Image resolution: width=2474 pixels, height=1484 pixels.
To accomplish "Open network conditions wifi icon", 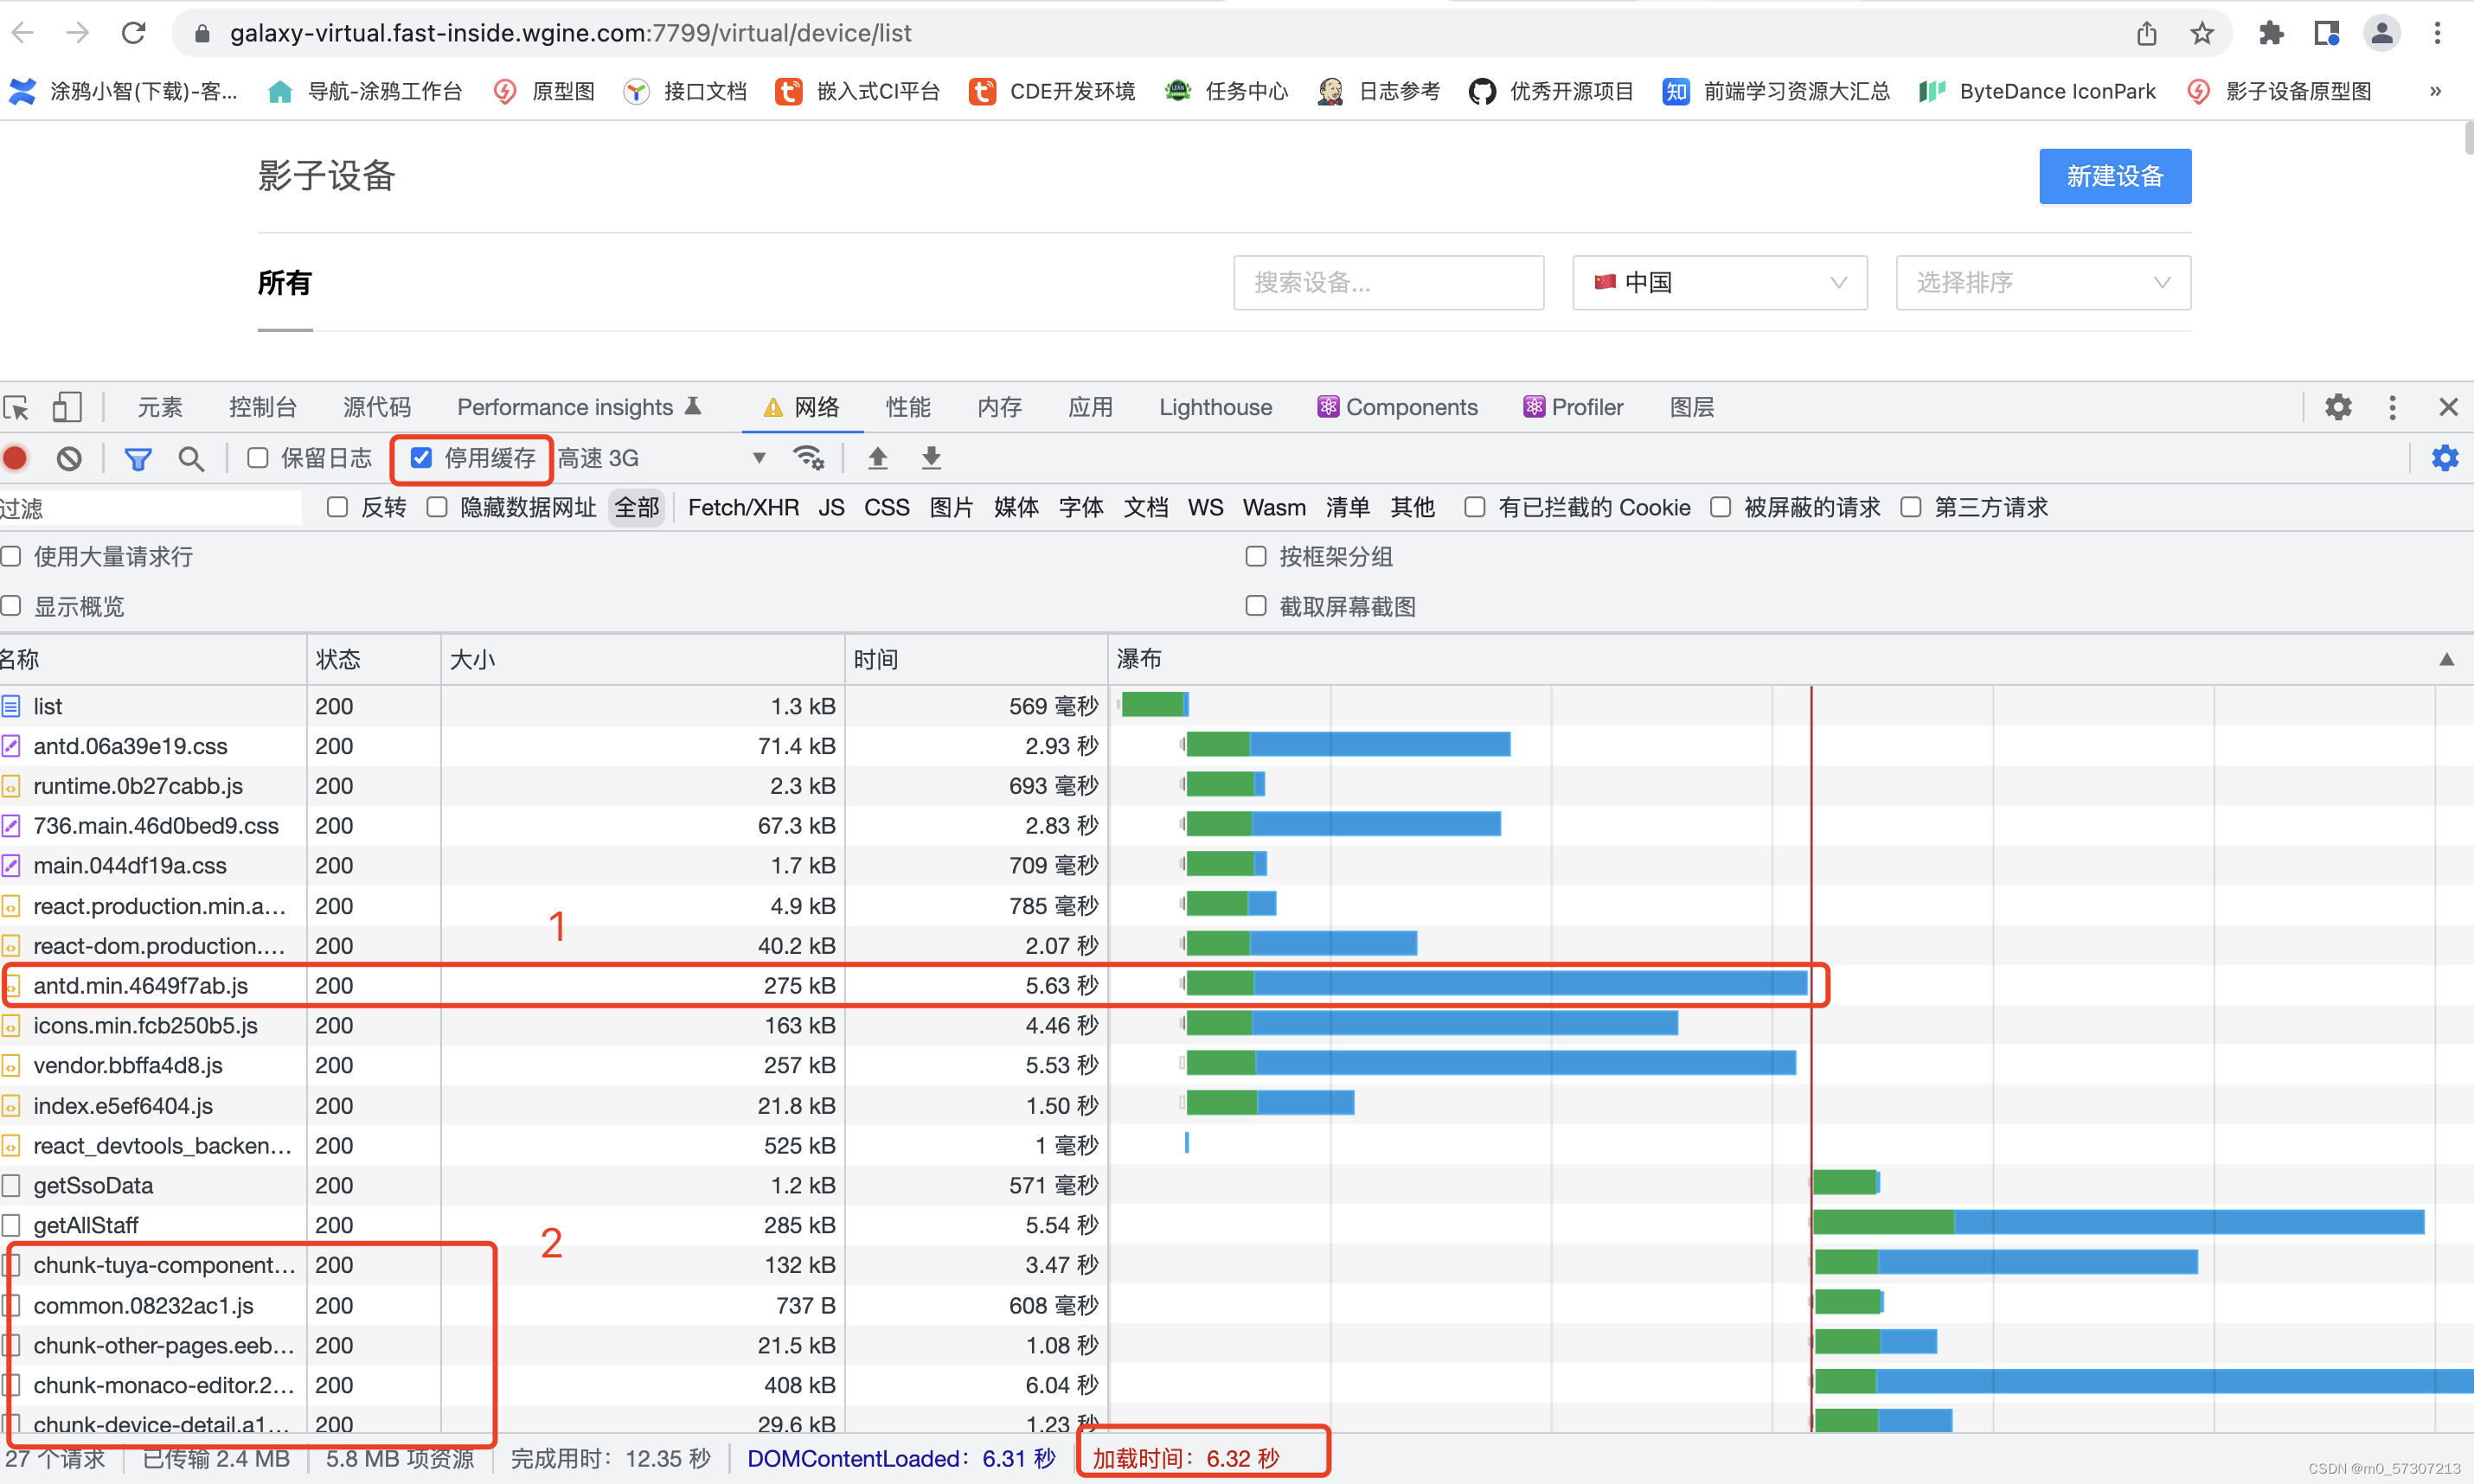I will [808, 458].
